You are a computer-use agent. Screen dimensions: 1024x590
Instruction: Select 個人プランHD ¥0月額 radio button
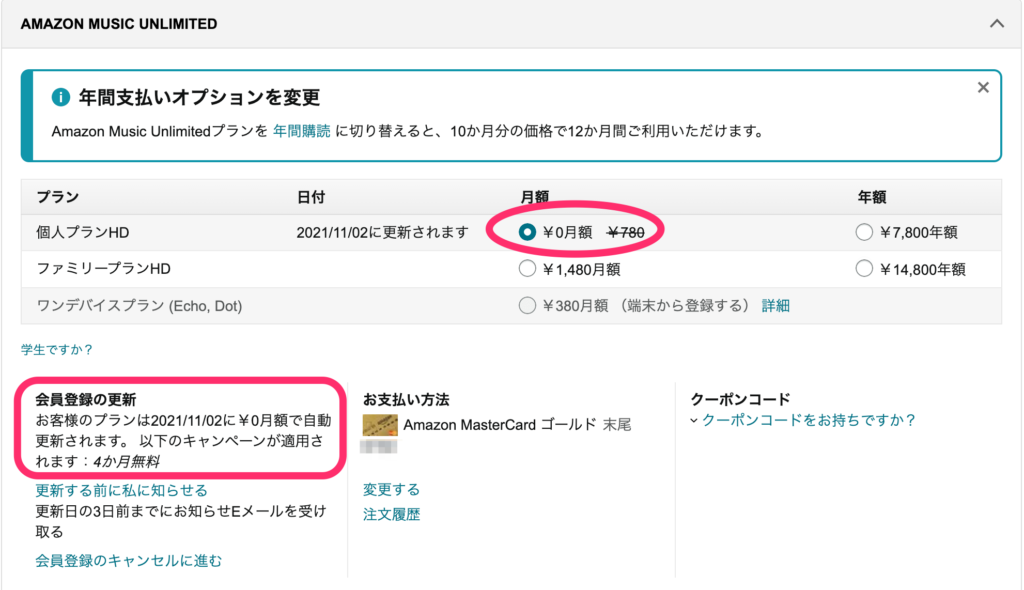click(527, 232)
